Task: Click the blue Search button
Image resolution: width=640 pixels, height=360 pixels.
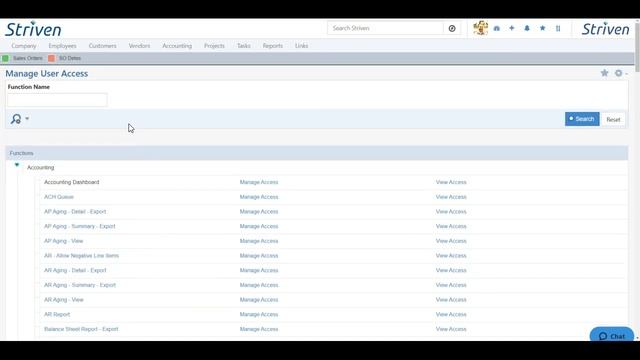Action: pos(582,119)
